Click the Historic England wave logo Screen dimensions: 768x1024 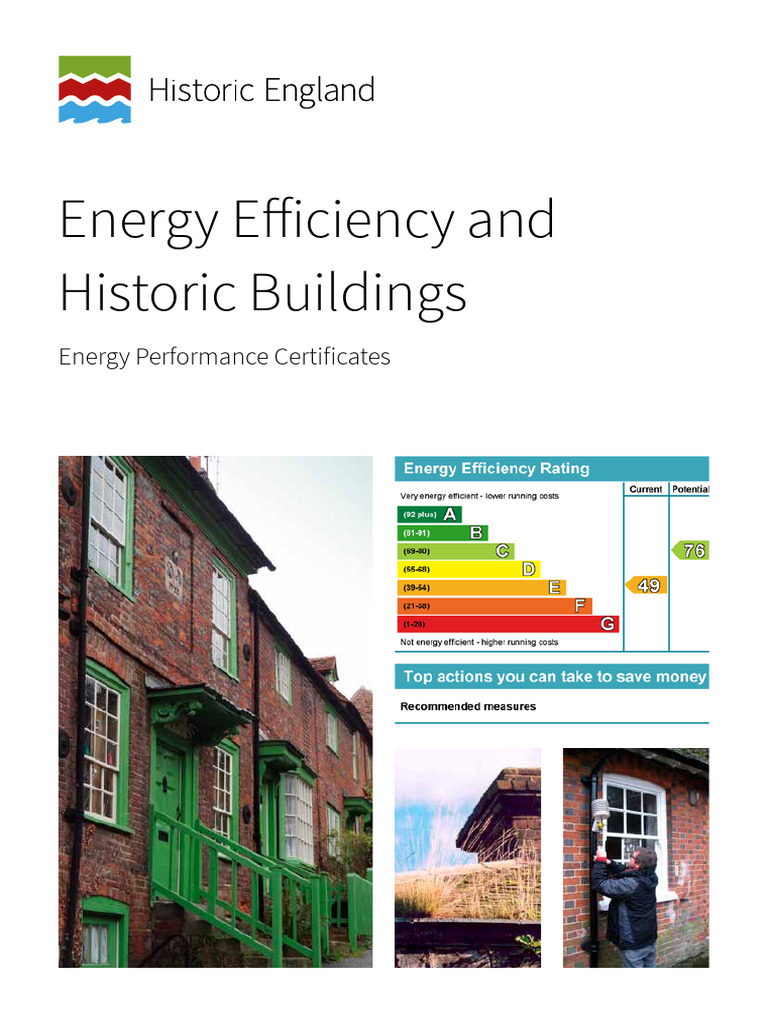pyautogui.click(x=95, y=89)
